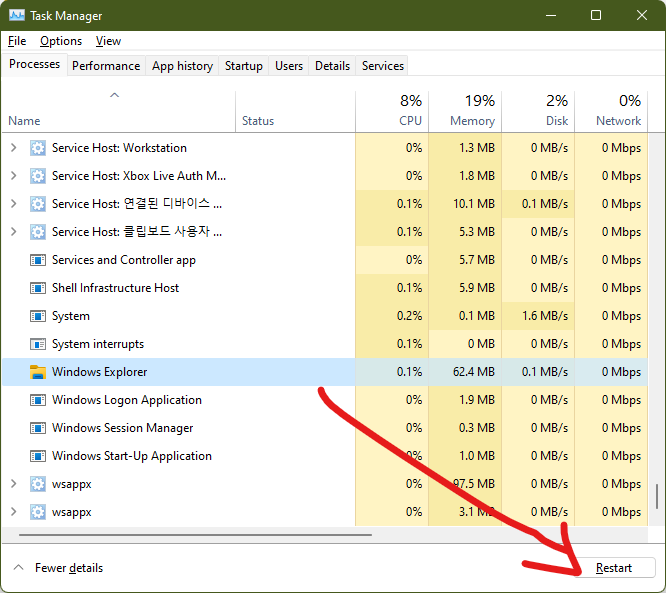Screen dimensions: 666x593
Task: Click the Windows Start-Up Application icon
Action: click(38, 456)
